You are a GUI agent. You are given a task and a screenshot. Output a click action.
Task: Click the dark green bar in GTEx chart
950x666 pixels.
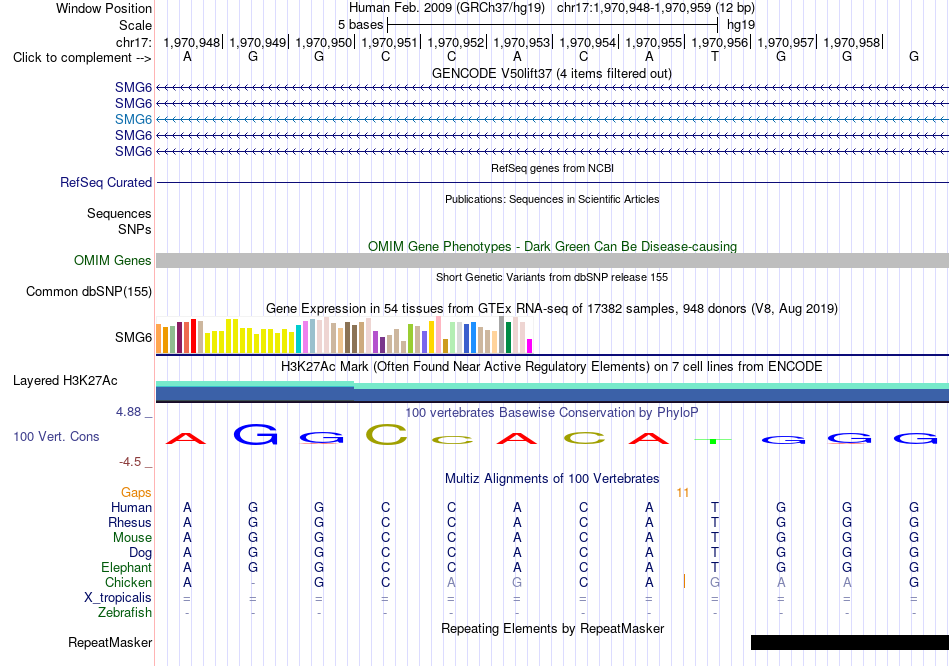click(x=508, y=338)
